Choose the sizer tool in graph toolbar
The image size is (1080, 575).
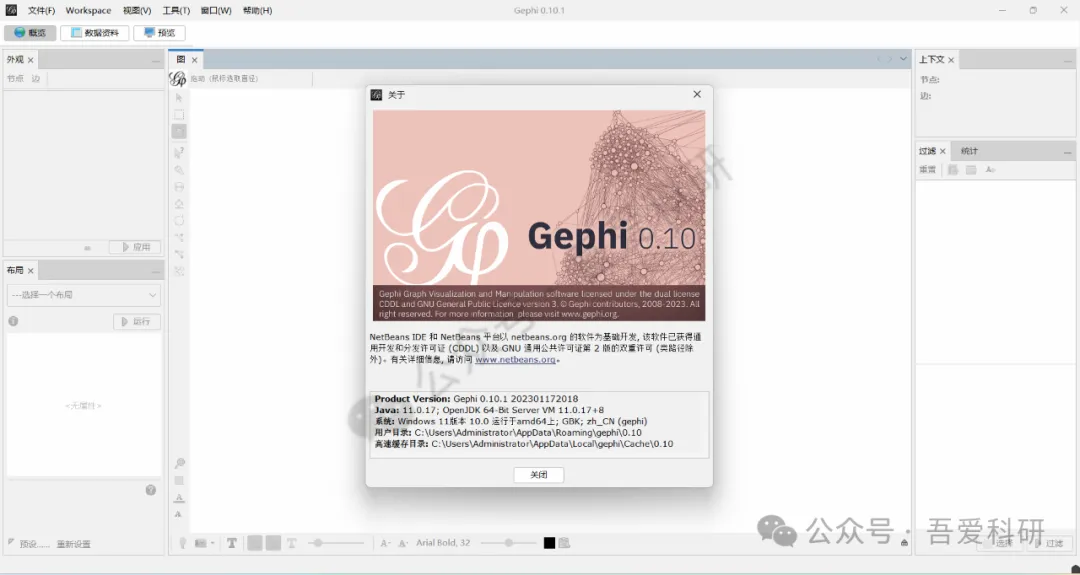click(179, 187)
